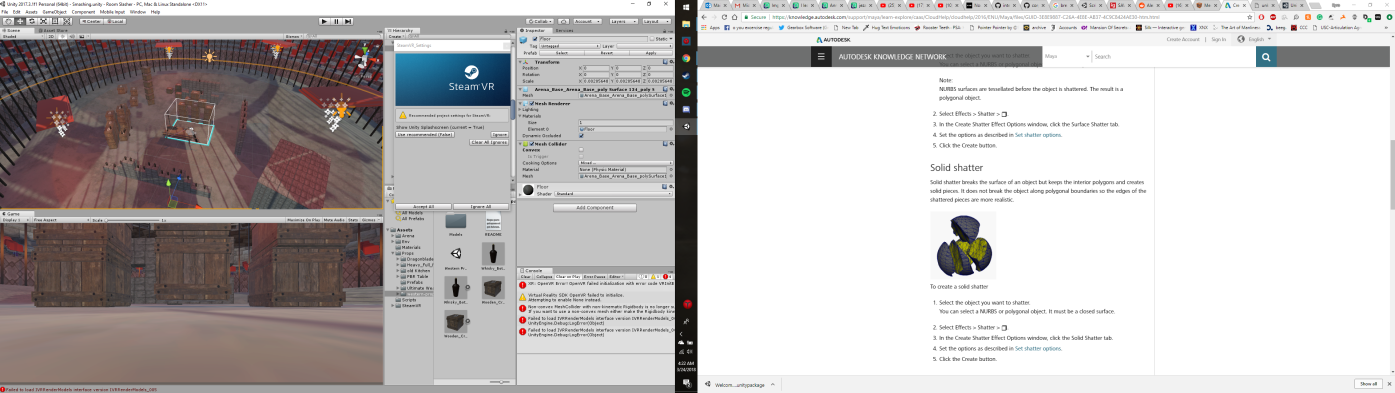Click the Autodesk search magnifier button
Viewport: 1395px width, 393px height.
[x=1266, y=57]
